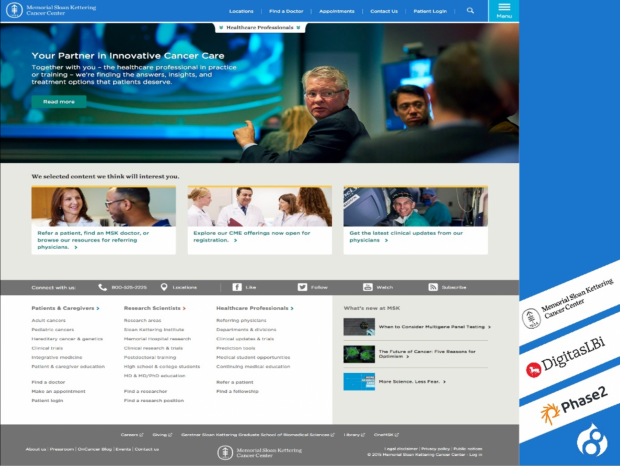Click the green Read more button
This screenshot has width=620, height=466.
point(59,102)
